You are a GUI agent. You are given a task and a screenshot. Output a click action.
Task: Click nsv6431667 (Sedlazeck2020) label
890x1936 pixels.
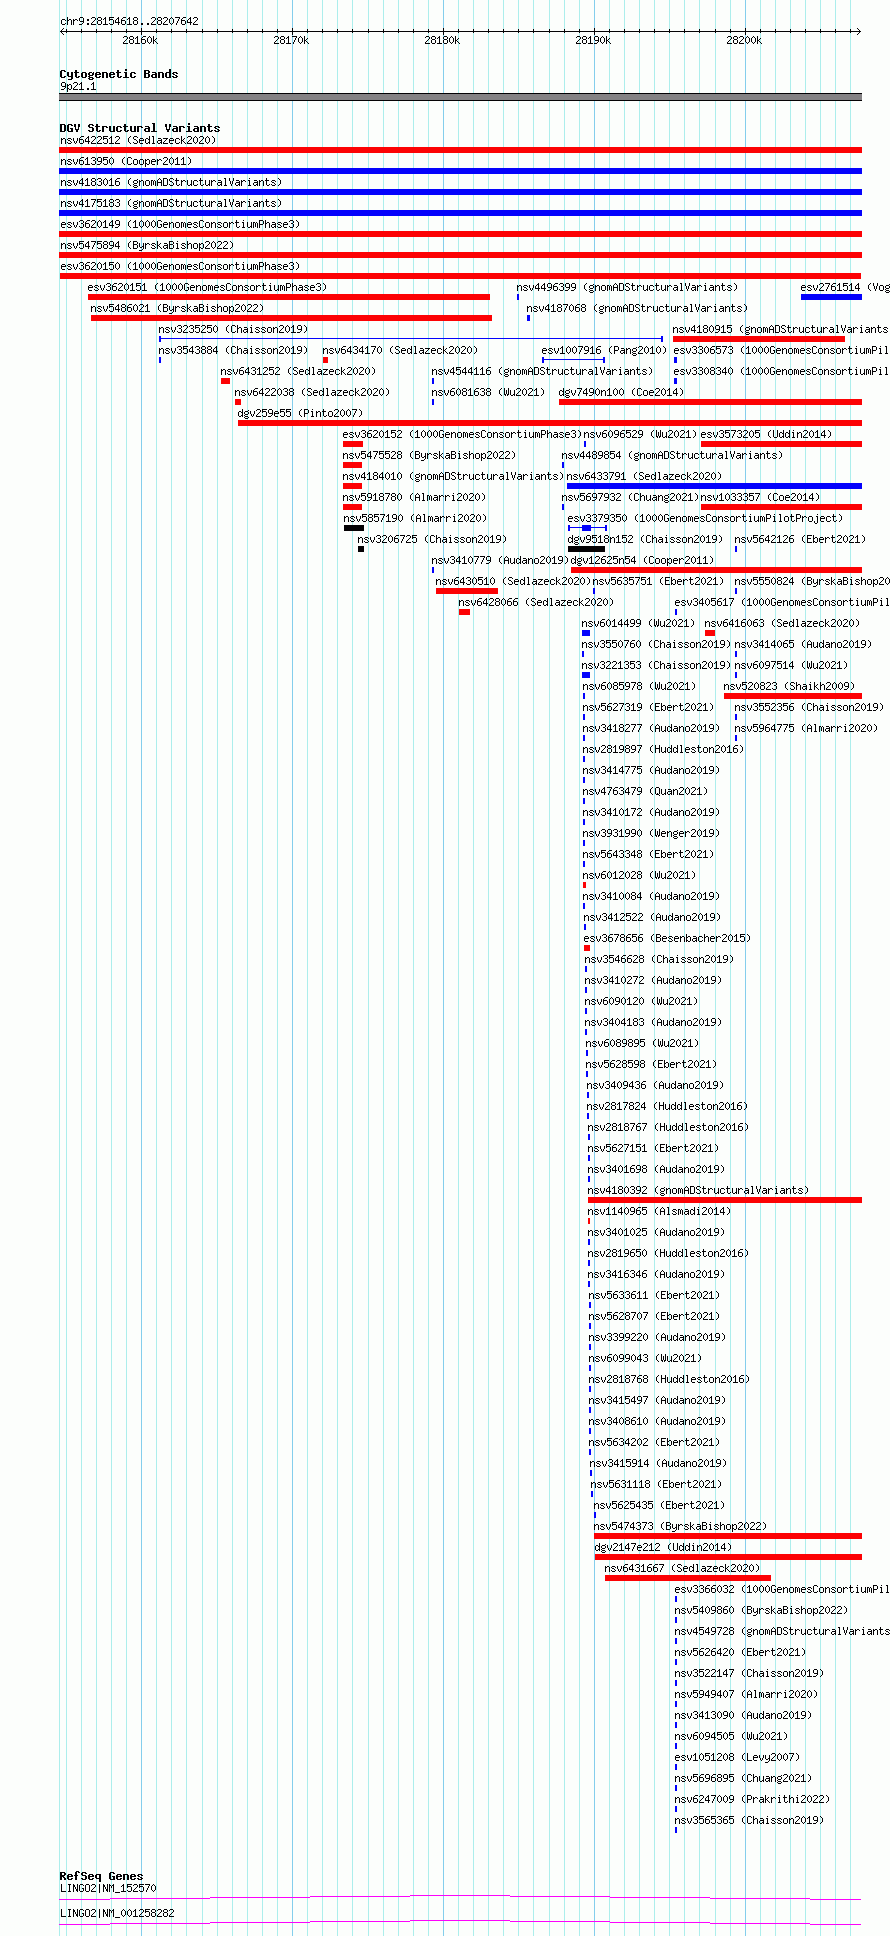[682, 1568]
